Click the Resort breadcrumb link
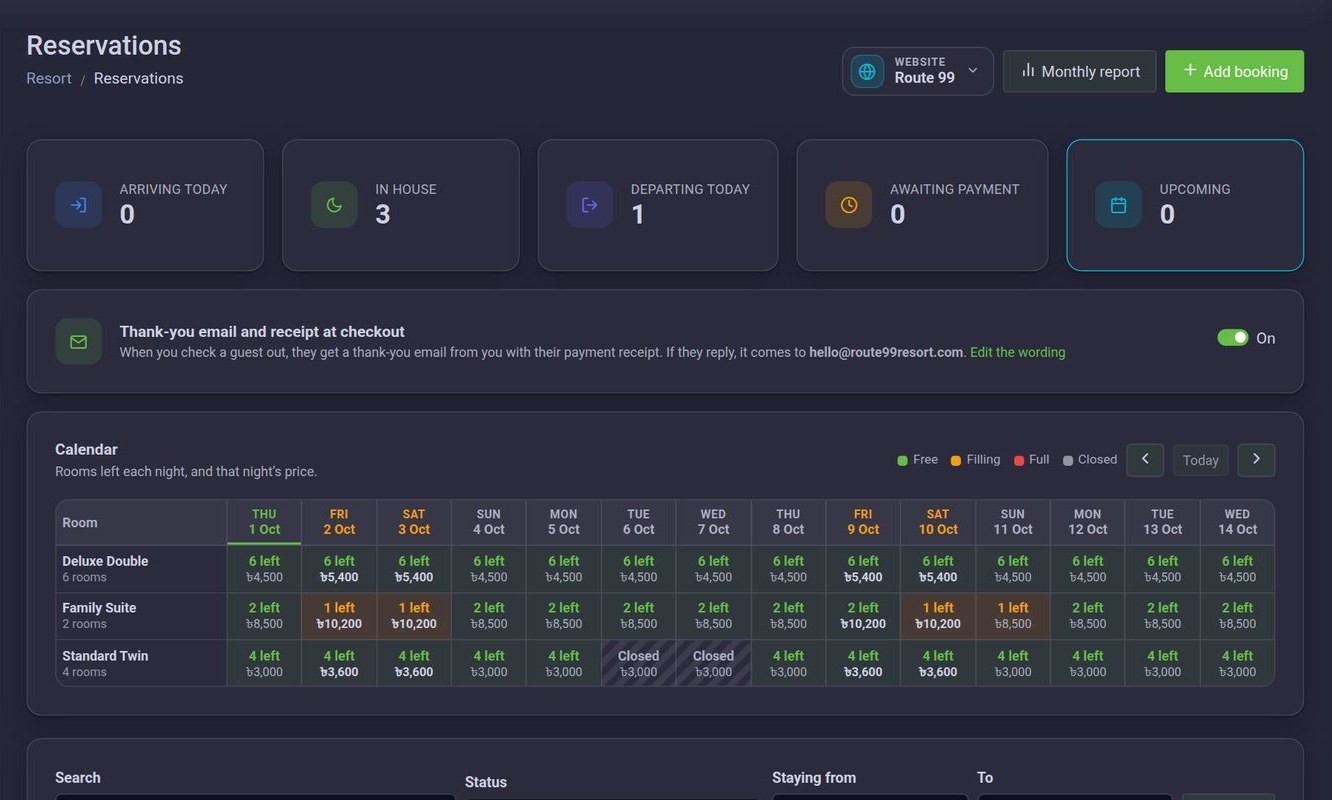Screen dimensions: 1332x800 tap(49, 78)
